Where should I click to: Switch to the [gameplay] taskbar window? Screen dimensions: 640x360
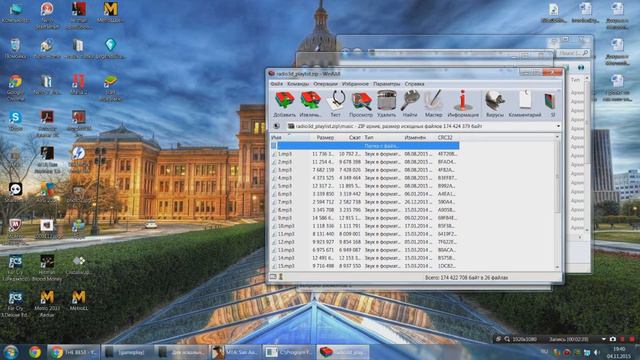coord(127,352)
